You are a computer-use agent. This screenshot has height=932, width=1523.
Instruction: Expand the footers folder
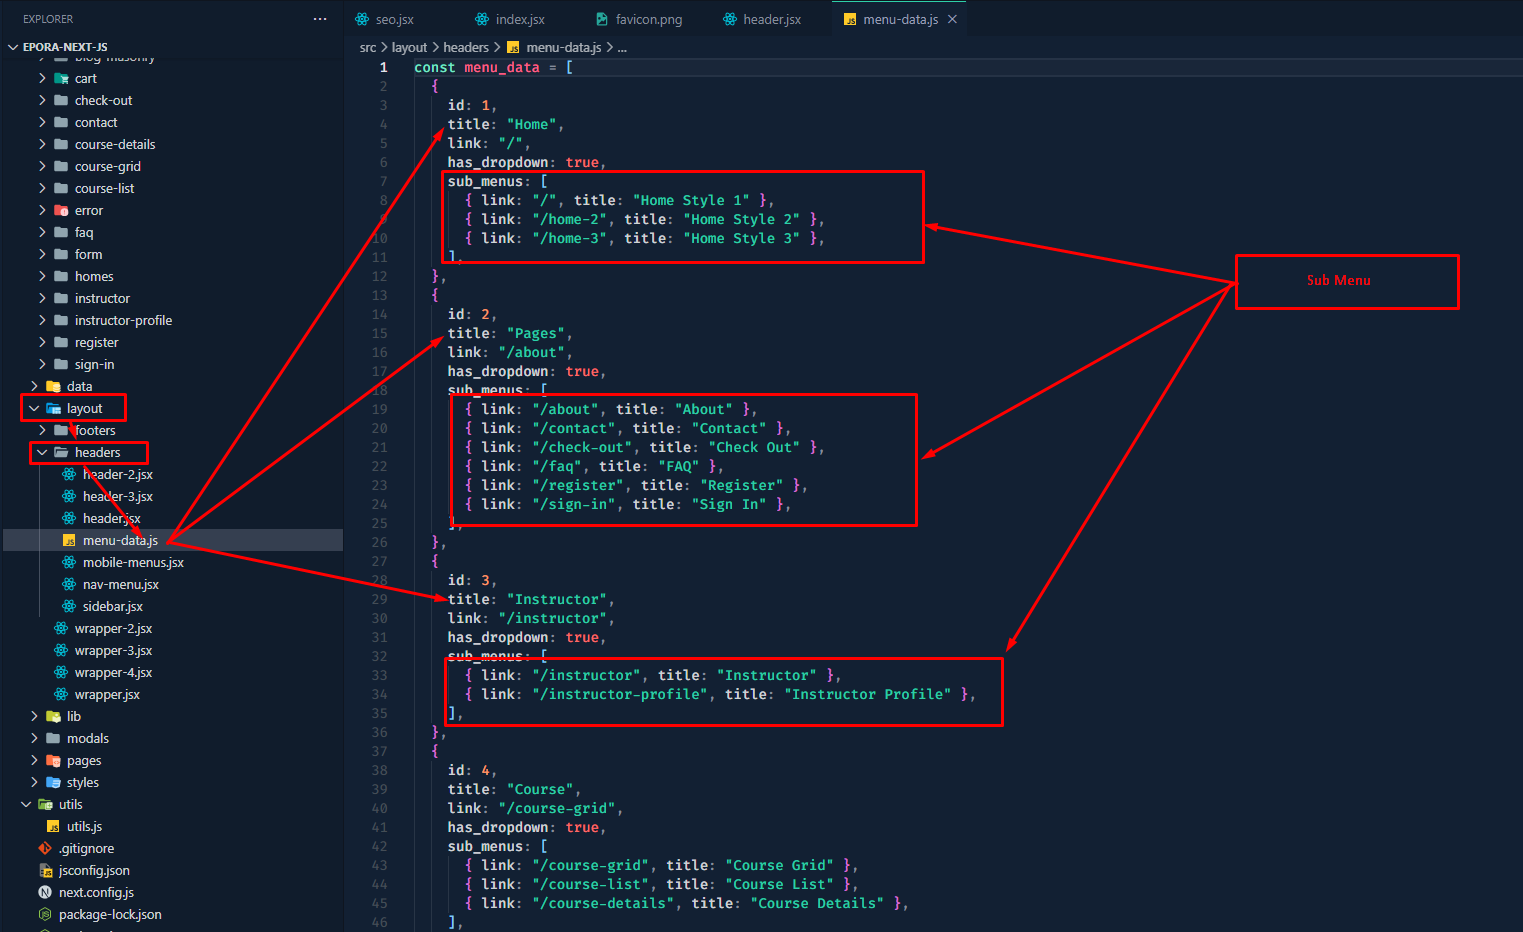tap(42, 430)
